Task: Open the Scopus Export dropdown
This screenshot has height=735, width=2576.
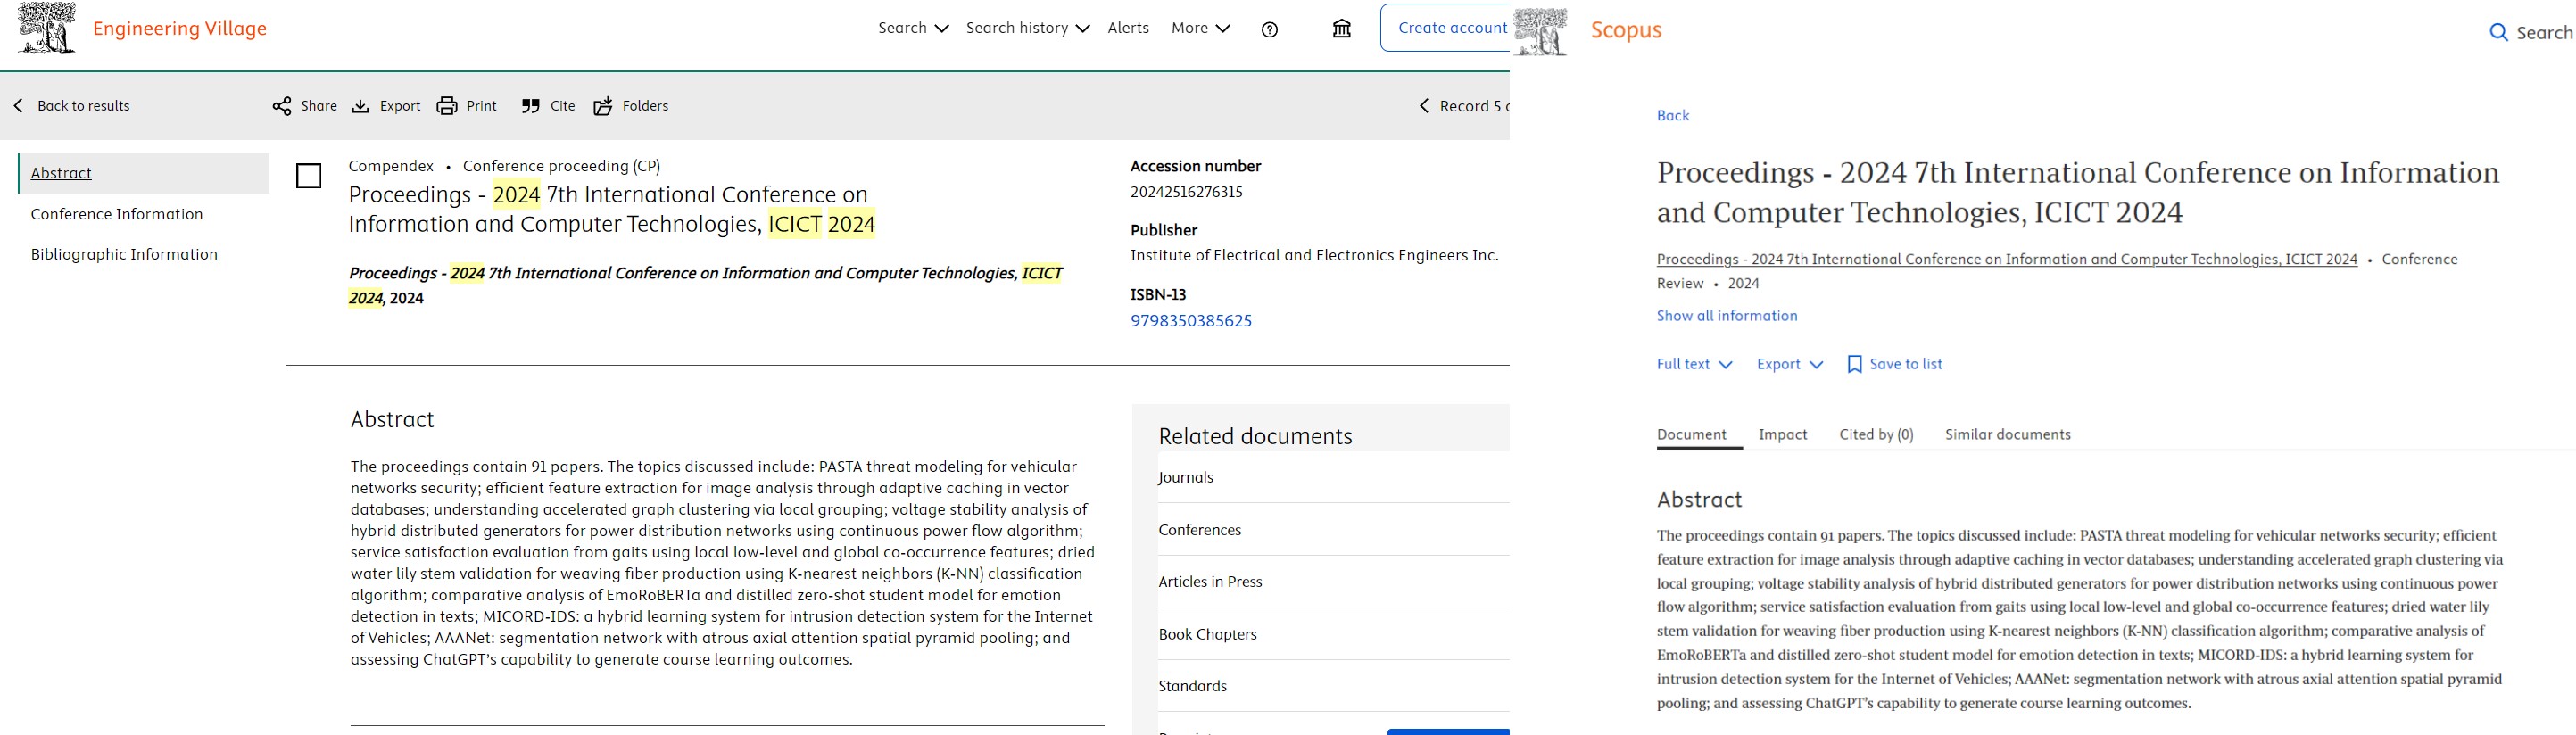Action: [x=1789, y=364]
